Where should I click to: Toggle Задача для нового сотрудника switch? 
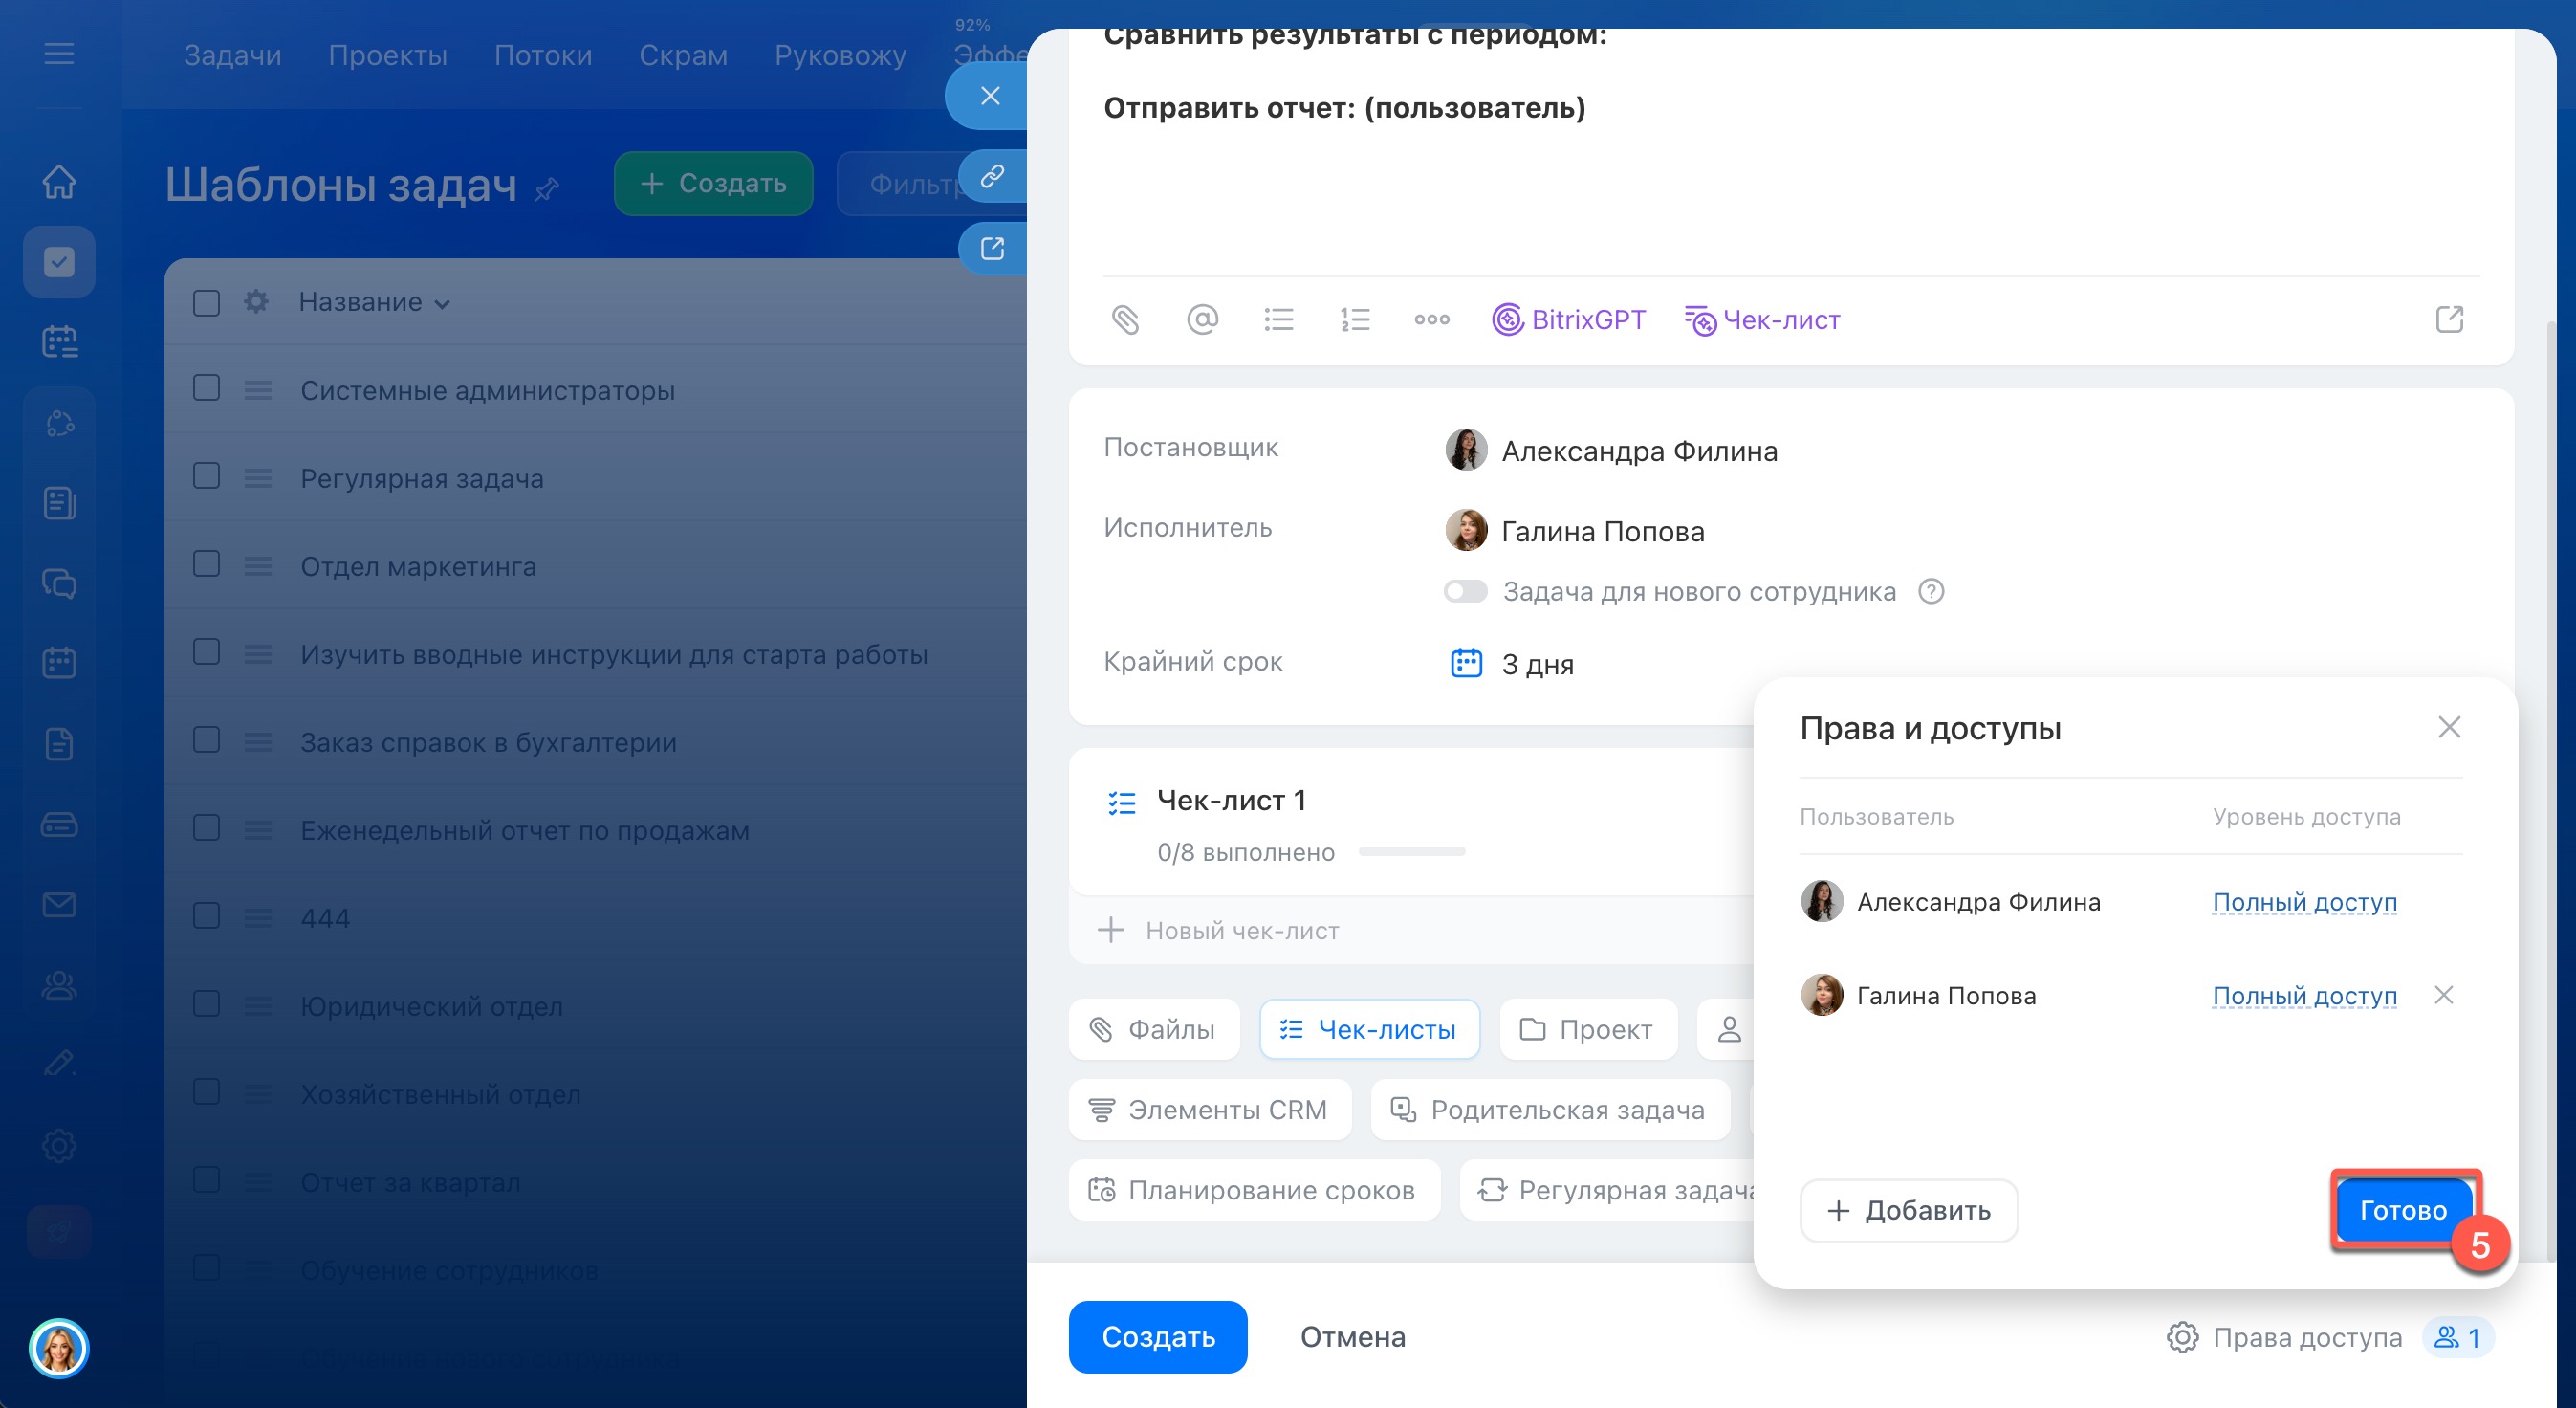pyautogui.click(x=1466, y=591)
